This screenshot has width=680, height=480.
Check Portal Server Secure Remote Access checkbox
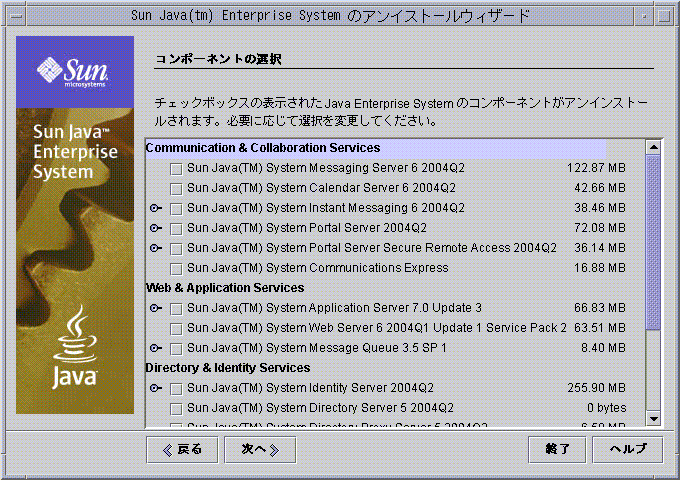click(x=176, y=249)
